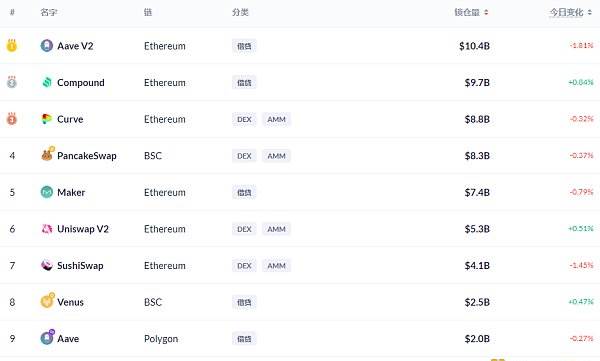600x361 pixels.
Task: Click the 借贷 tag in the Maker row
Action: 244,193
